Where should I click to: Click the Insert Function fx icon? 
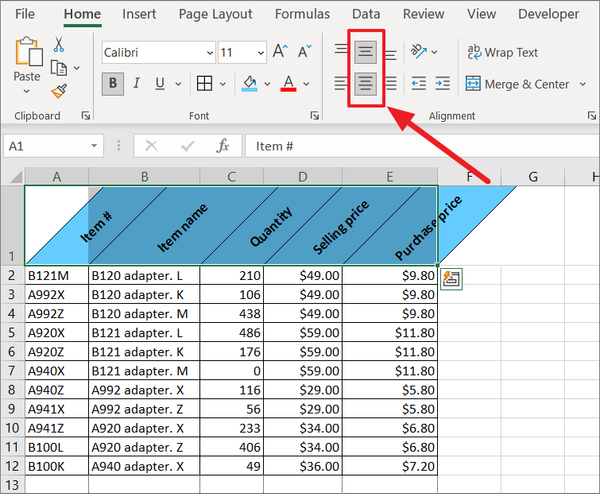(223, 146)
